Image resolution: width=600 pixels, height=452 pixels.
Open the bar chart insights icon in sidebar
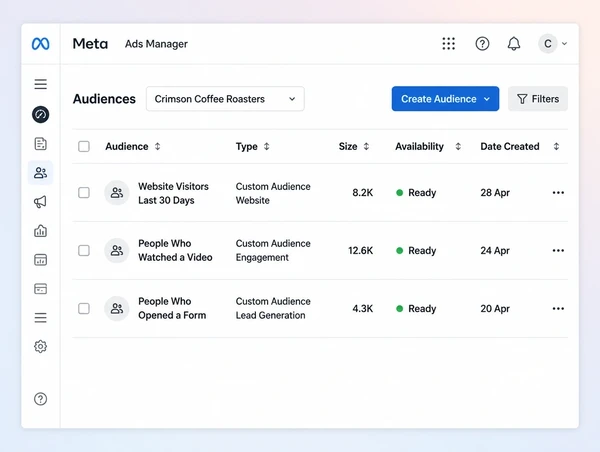(41, 231)
